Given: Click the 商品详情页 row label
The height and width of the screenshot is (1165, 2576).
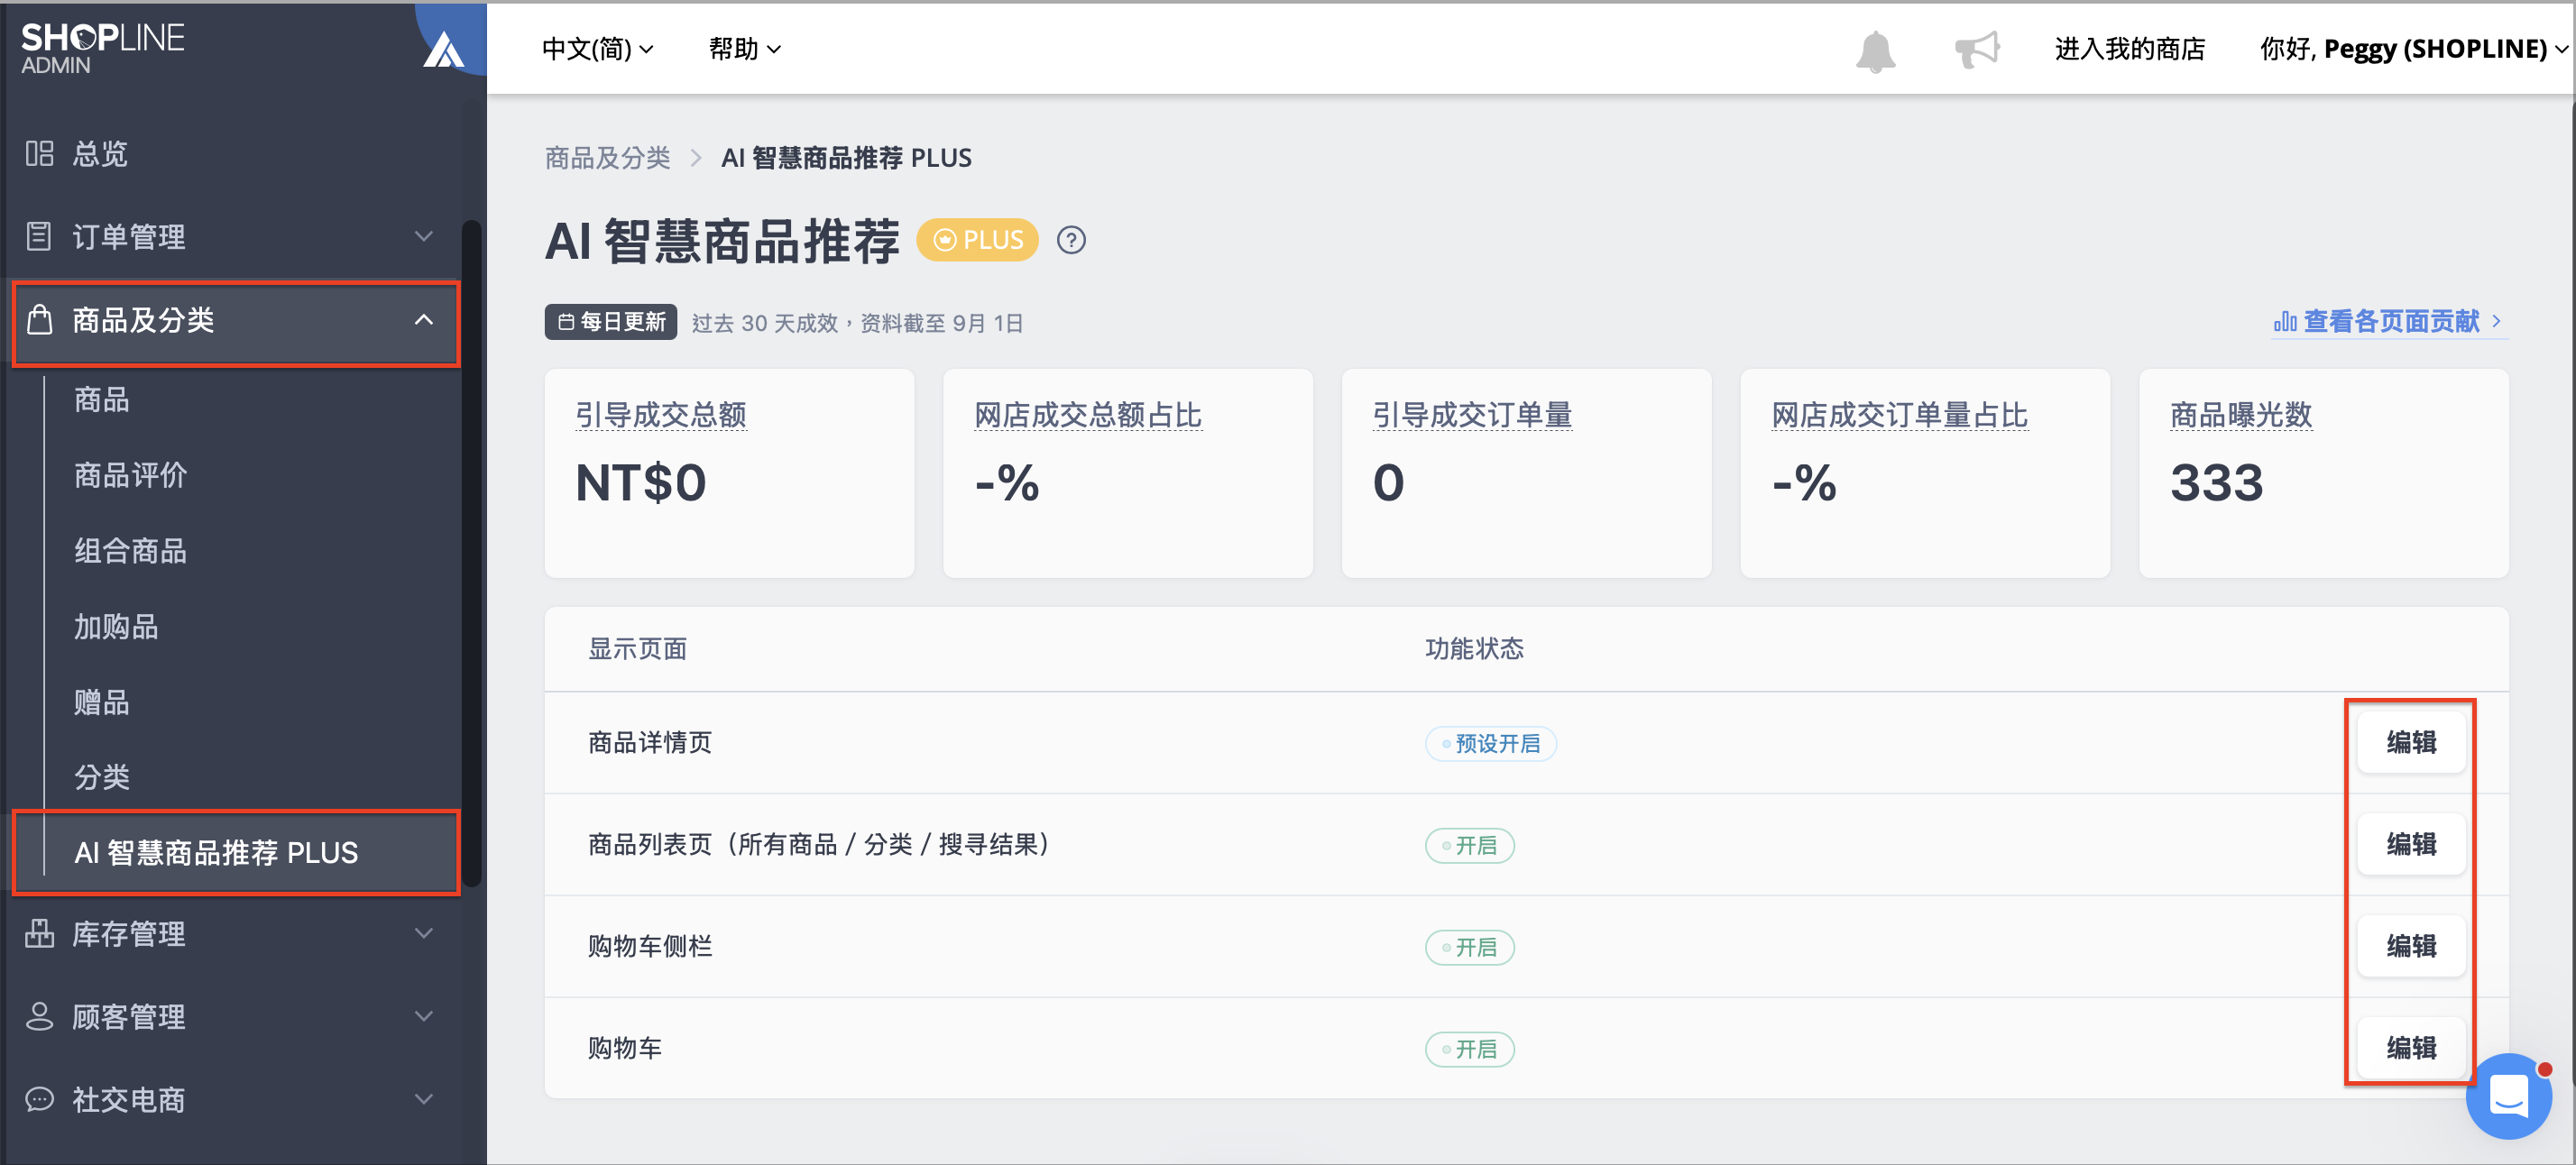Looking at the screenshot, I should click(x=650, y=742).
